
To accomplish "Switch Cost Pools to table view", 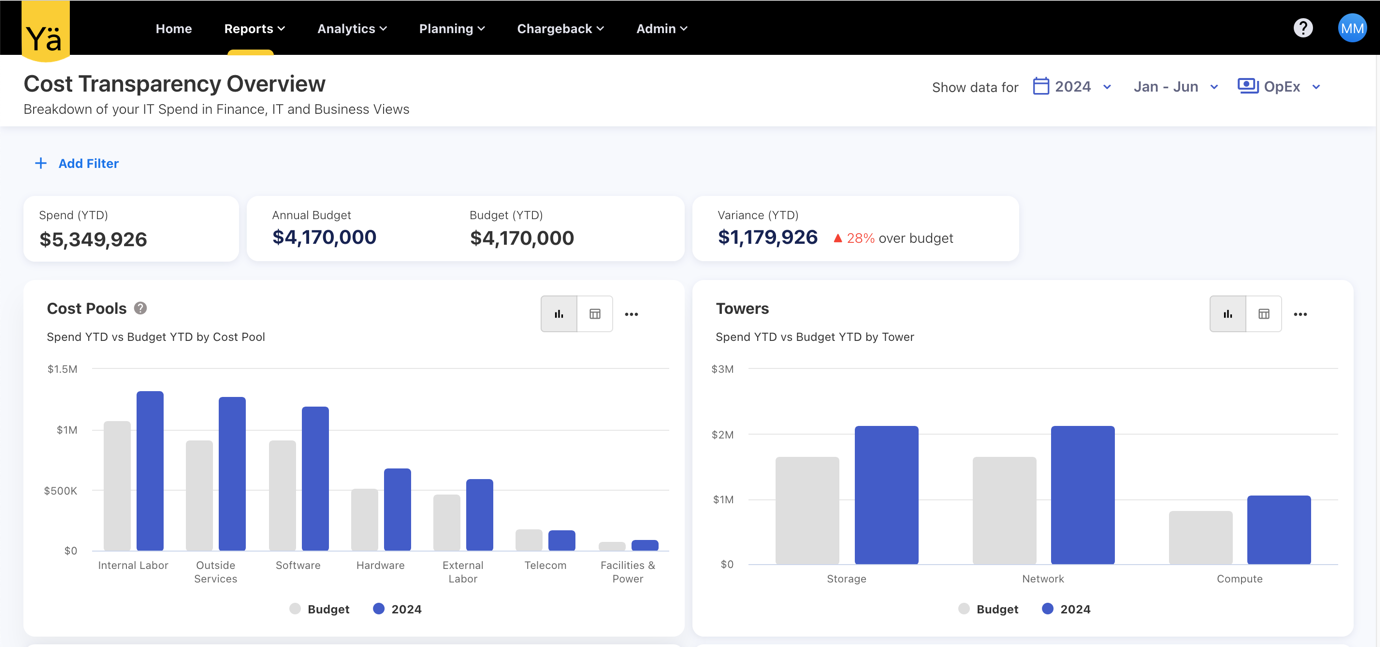I will click(x=595, y=314).
